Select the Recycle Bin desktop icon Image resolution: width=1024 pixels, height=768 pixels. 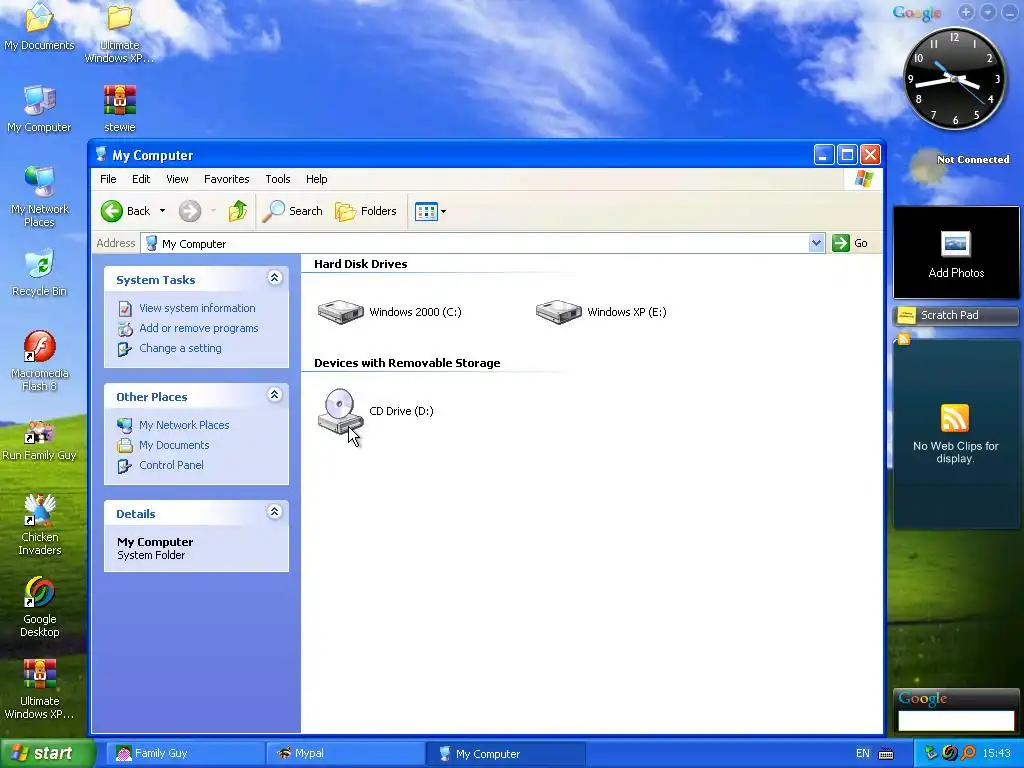pos(39,273)
